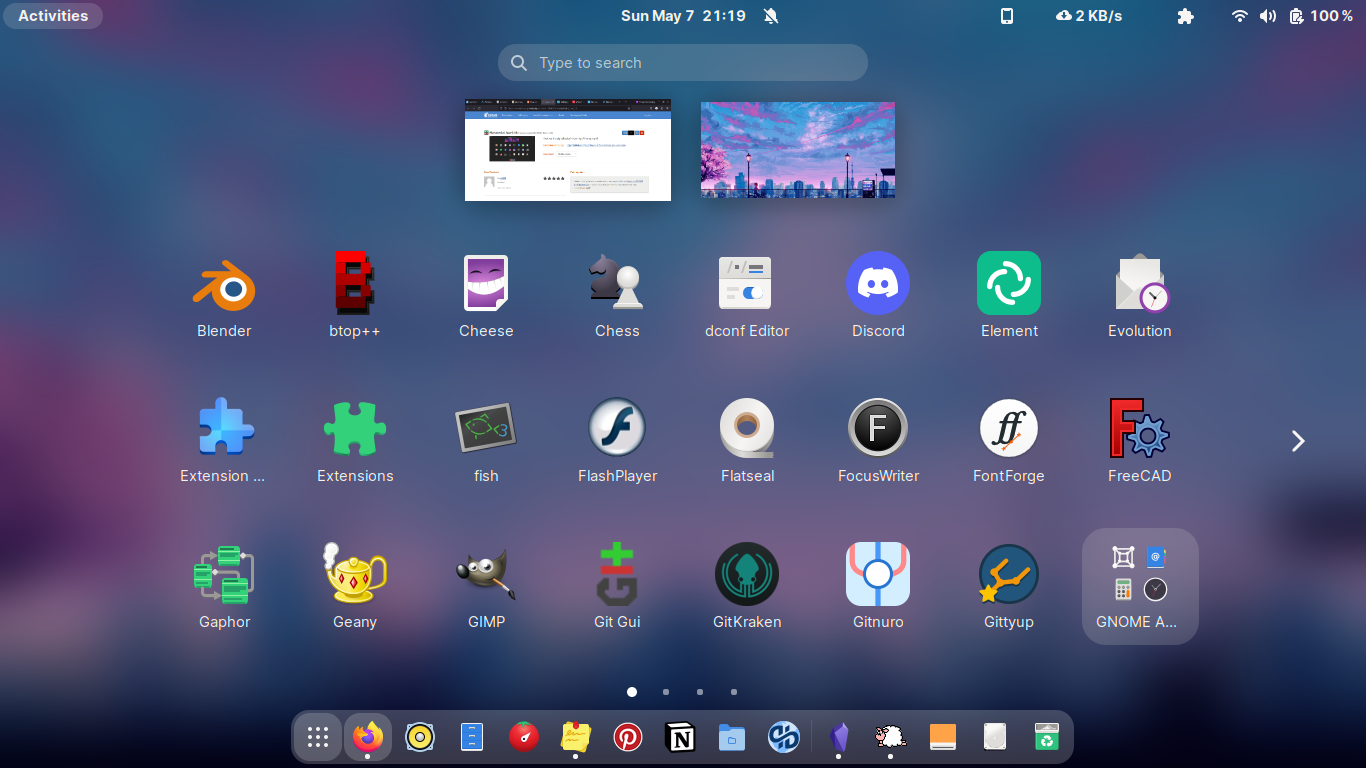Open the white disk icon in dock
The height and width of the screenshot is (768, 1366).
[x=995, y=738]
